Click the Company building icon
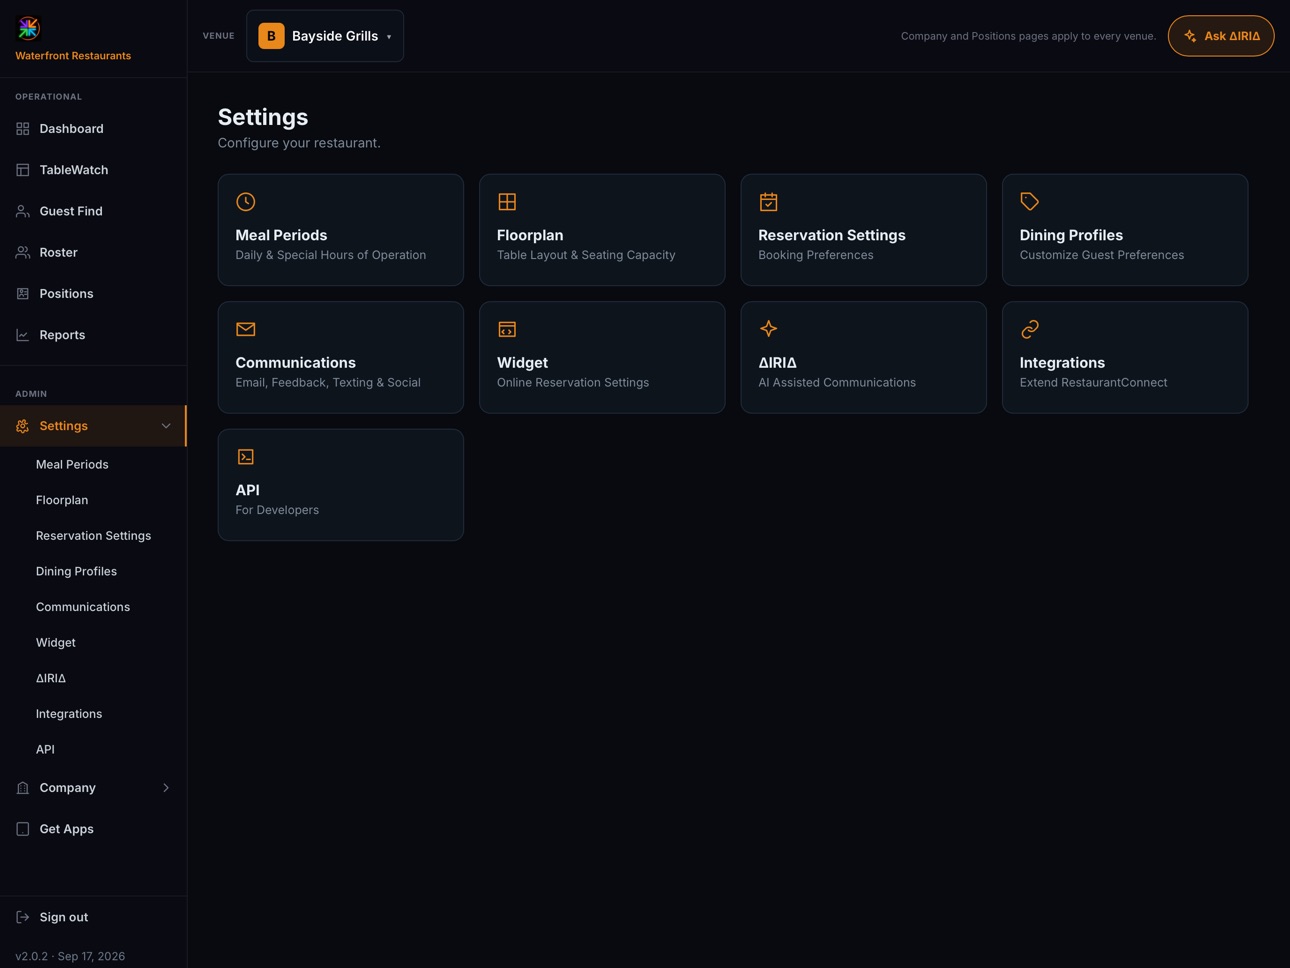This screenshot has width=1290, height=968. (x=23, y=788)
